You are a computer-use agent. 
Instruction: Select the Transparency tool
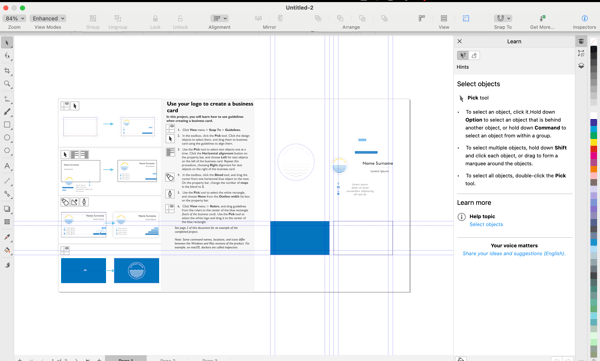pyautogui.click(x=7, y=222)
